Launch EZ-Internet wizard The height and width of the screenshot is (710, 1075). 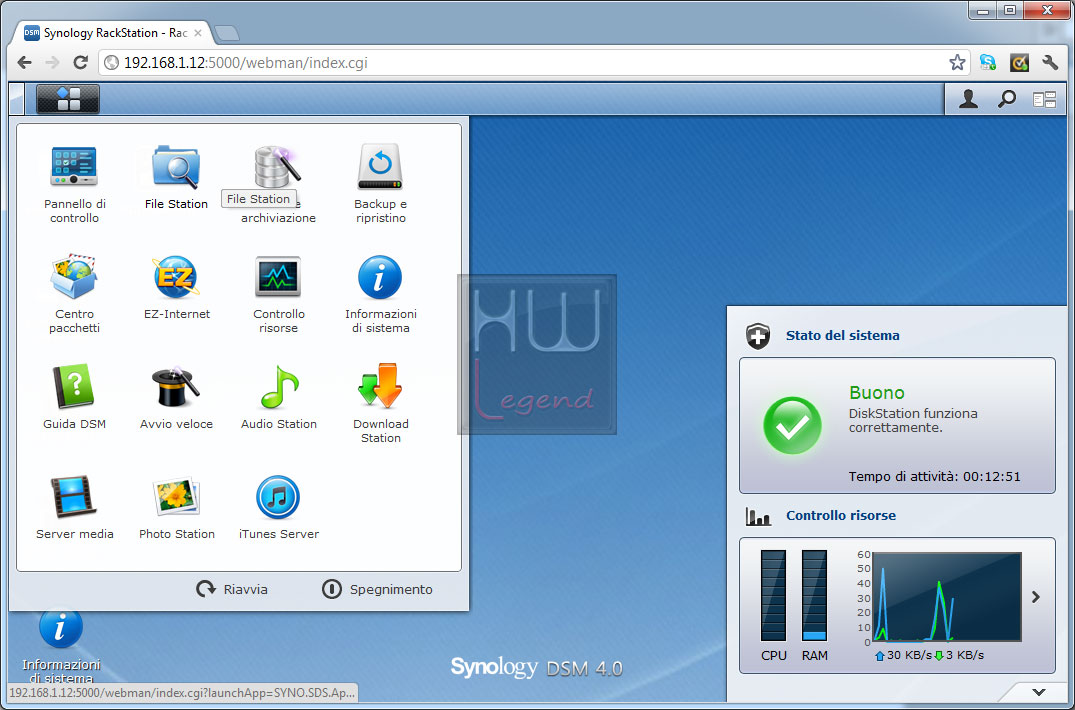pos(176,286)
